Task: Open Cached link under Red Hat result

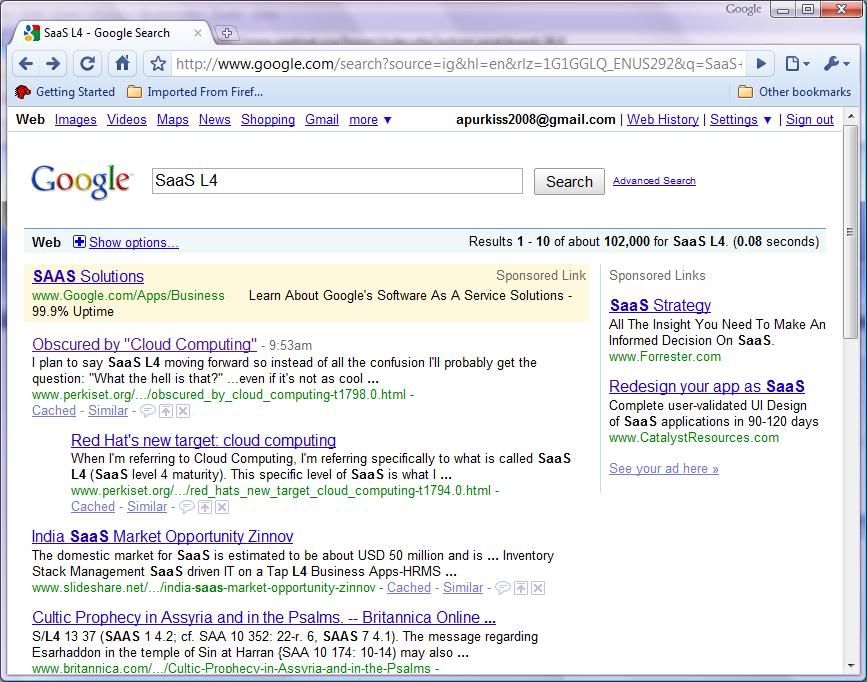Action: (x=93, y=507)
